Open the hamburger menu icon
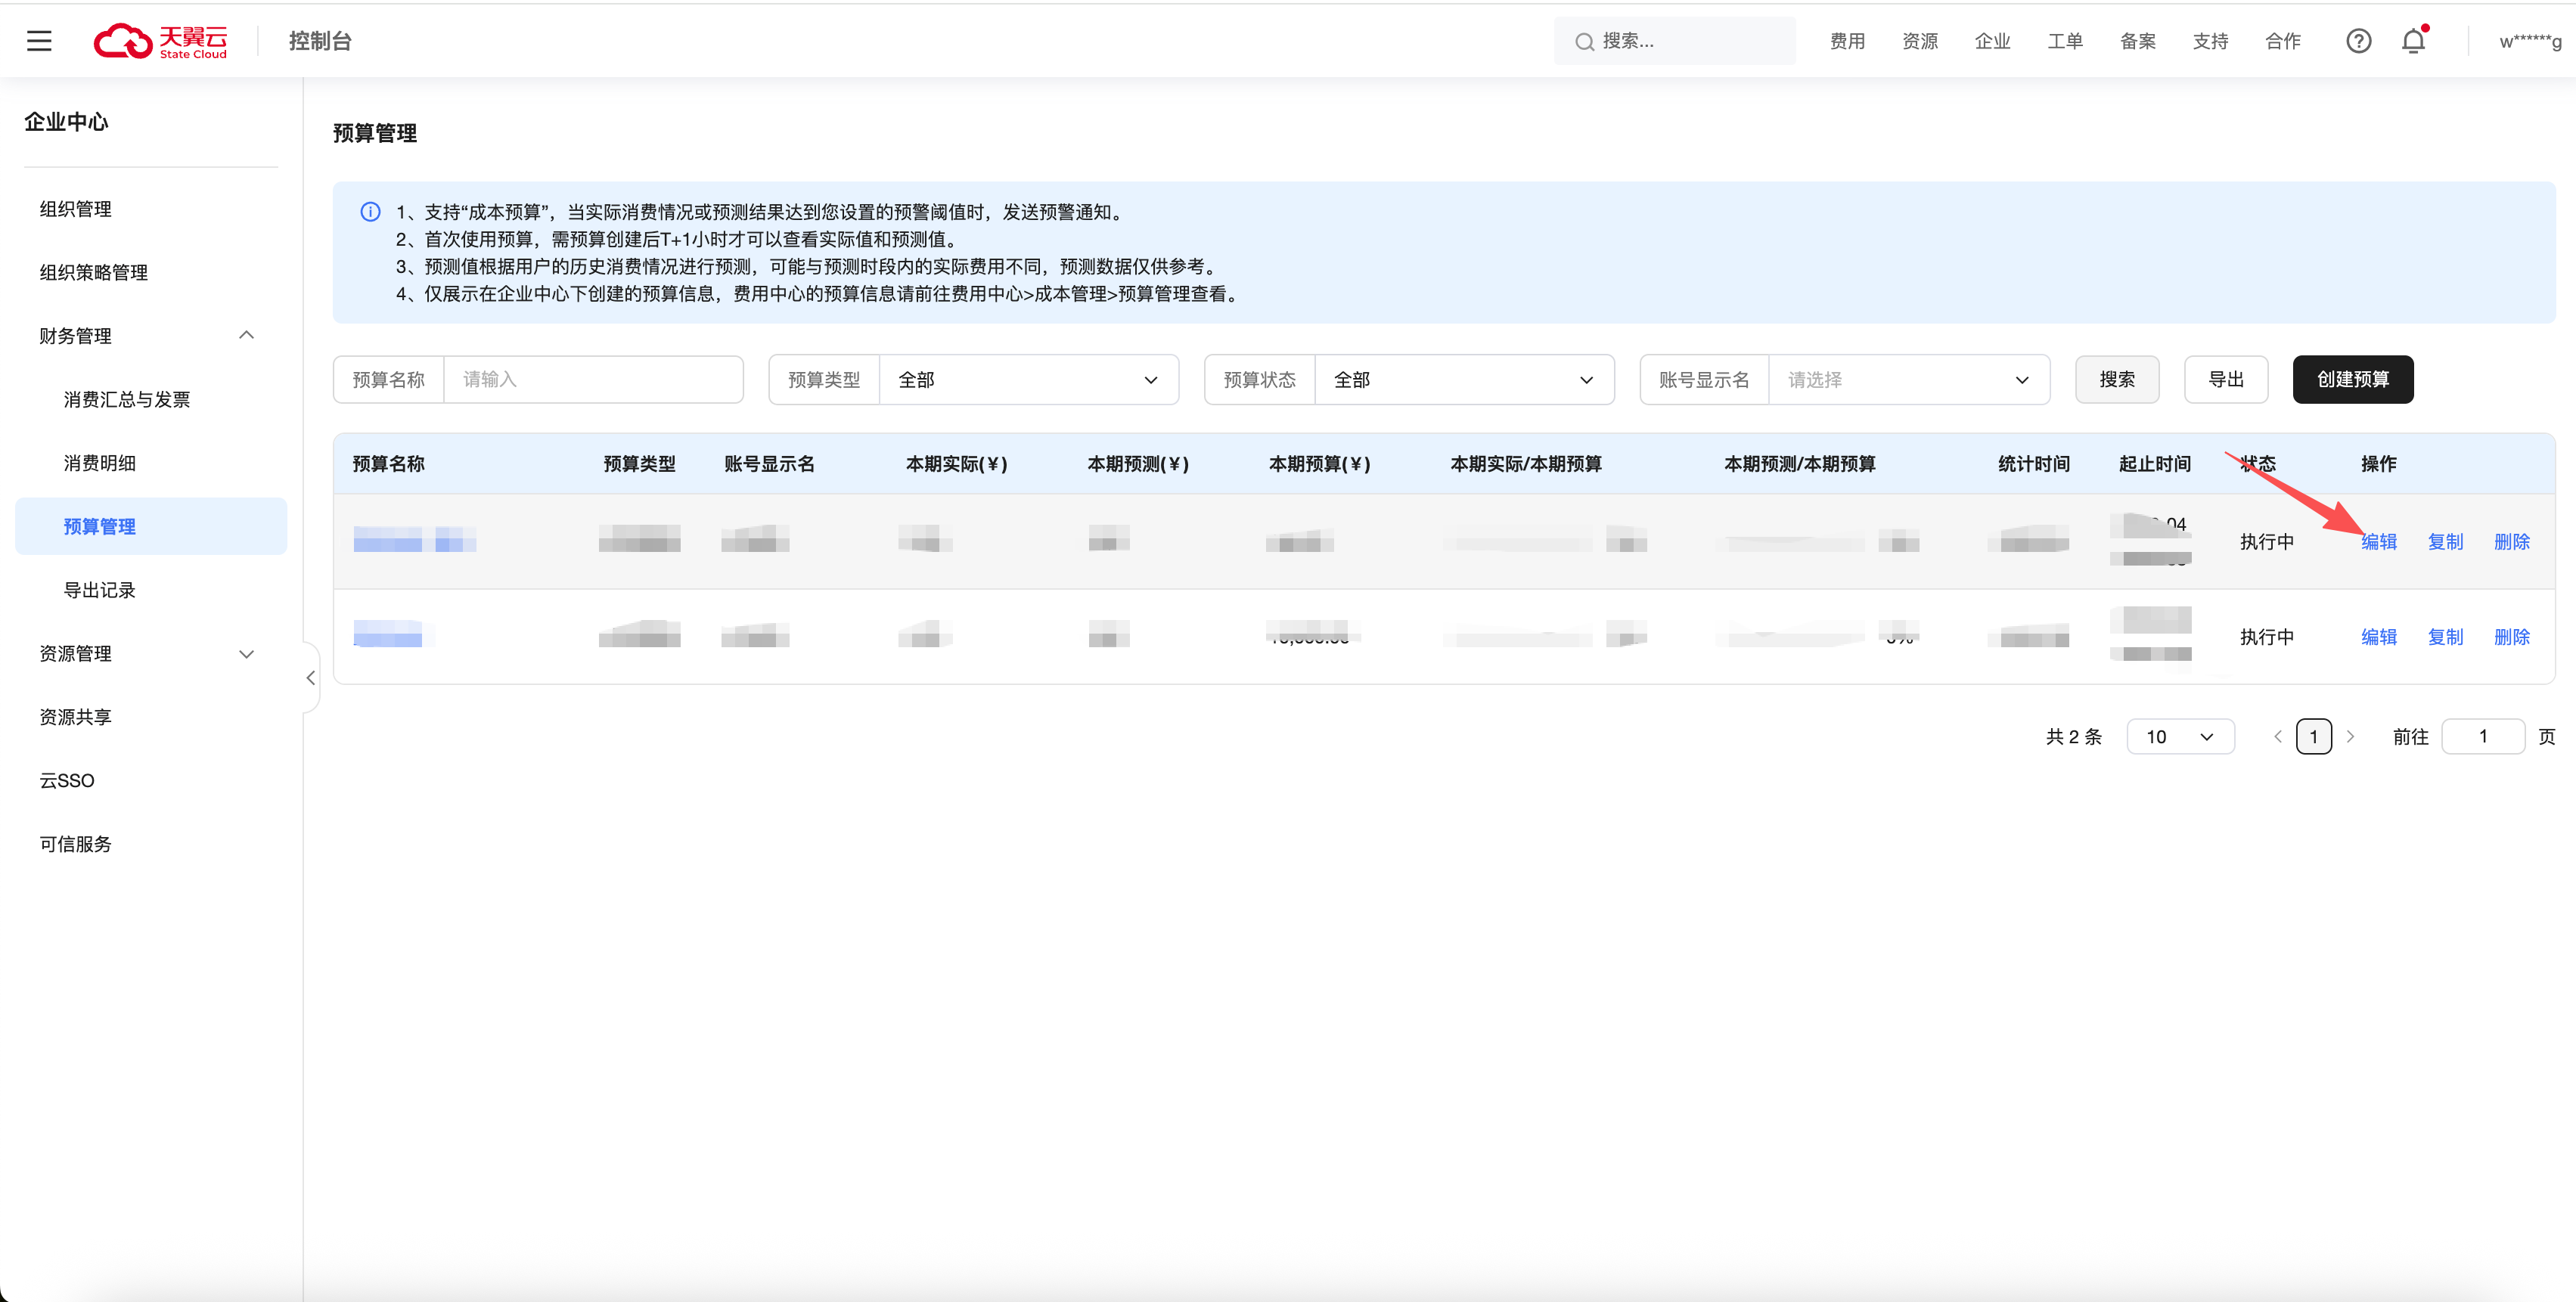2576x1302 pixels. (x=39, y=41)
